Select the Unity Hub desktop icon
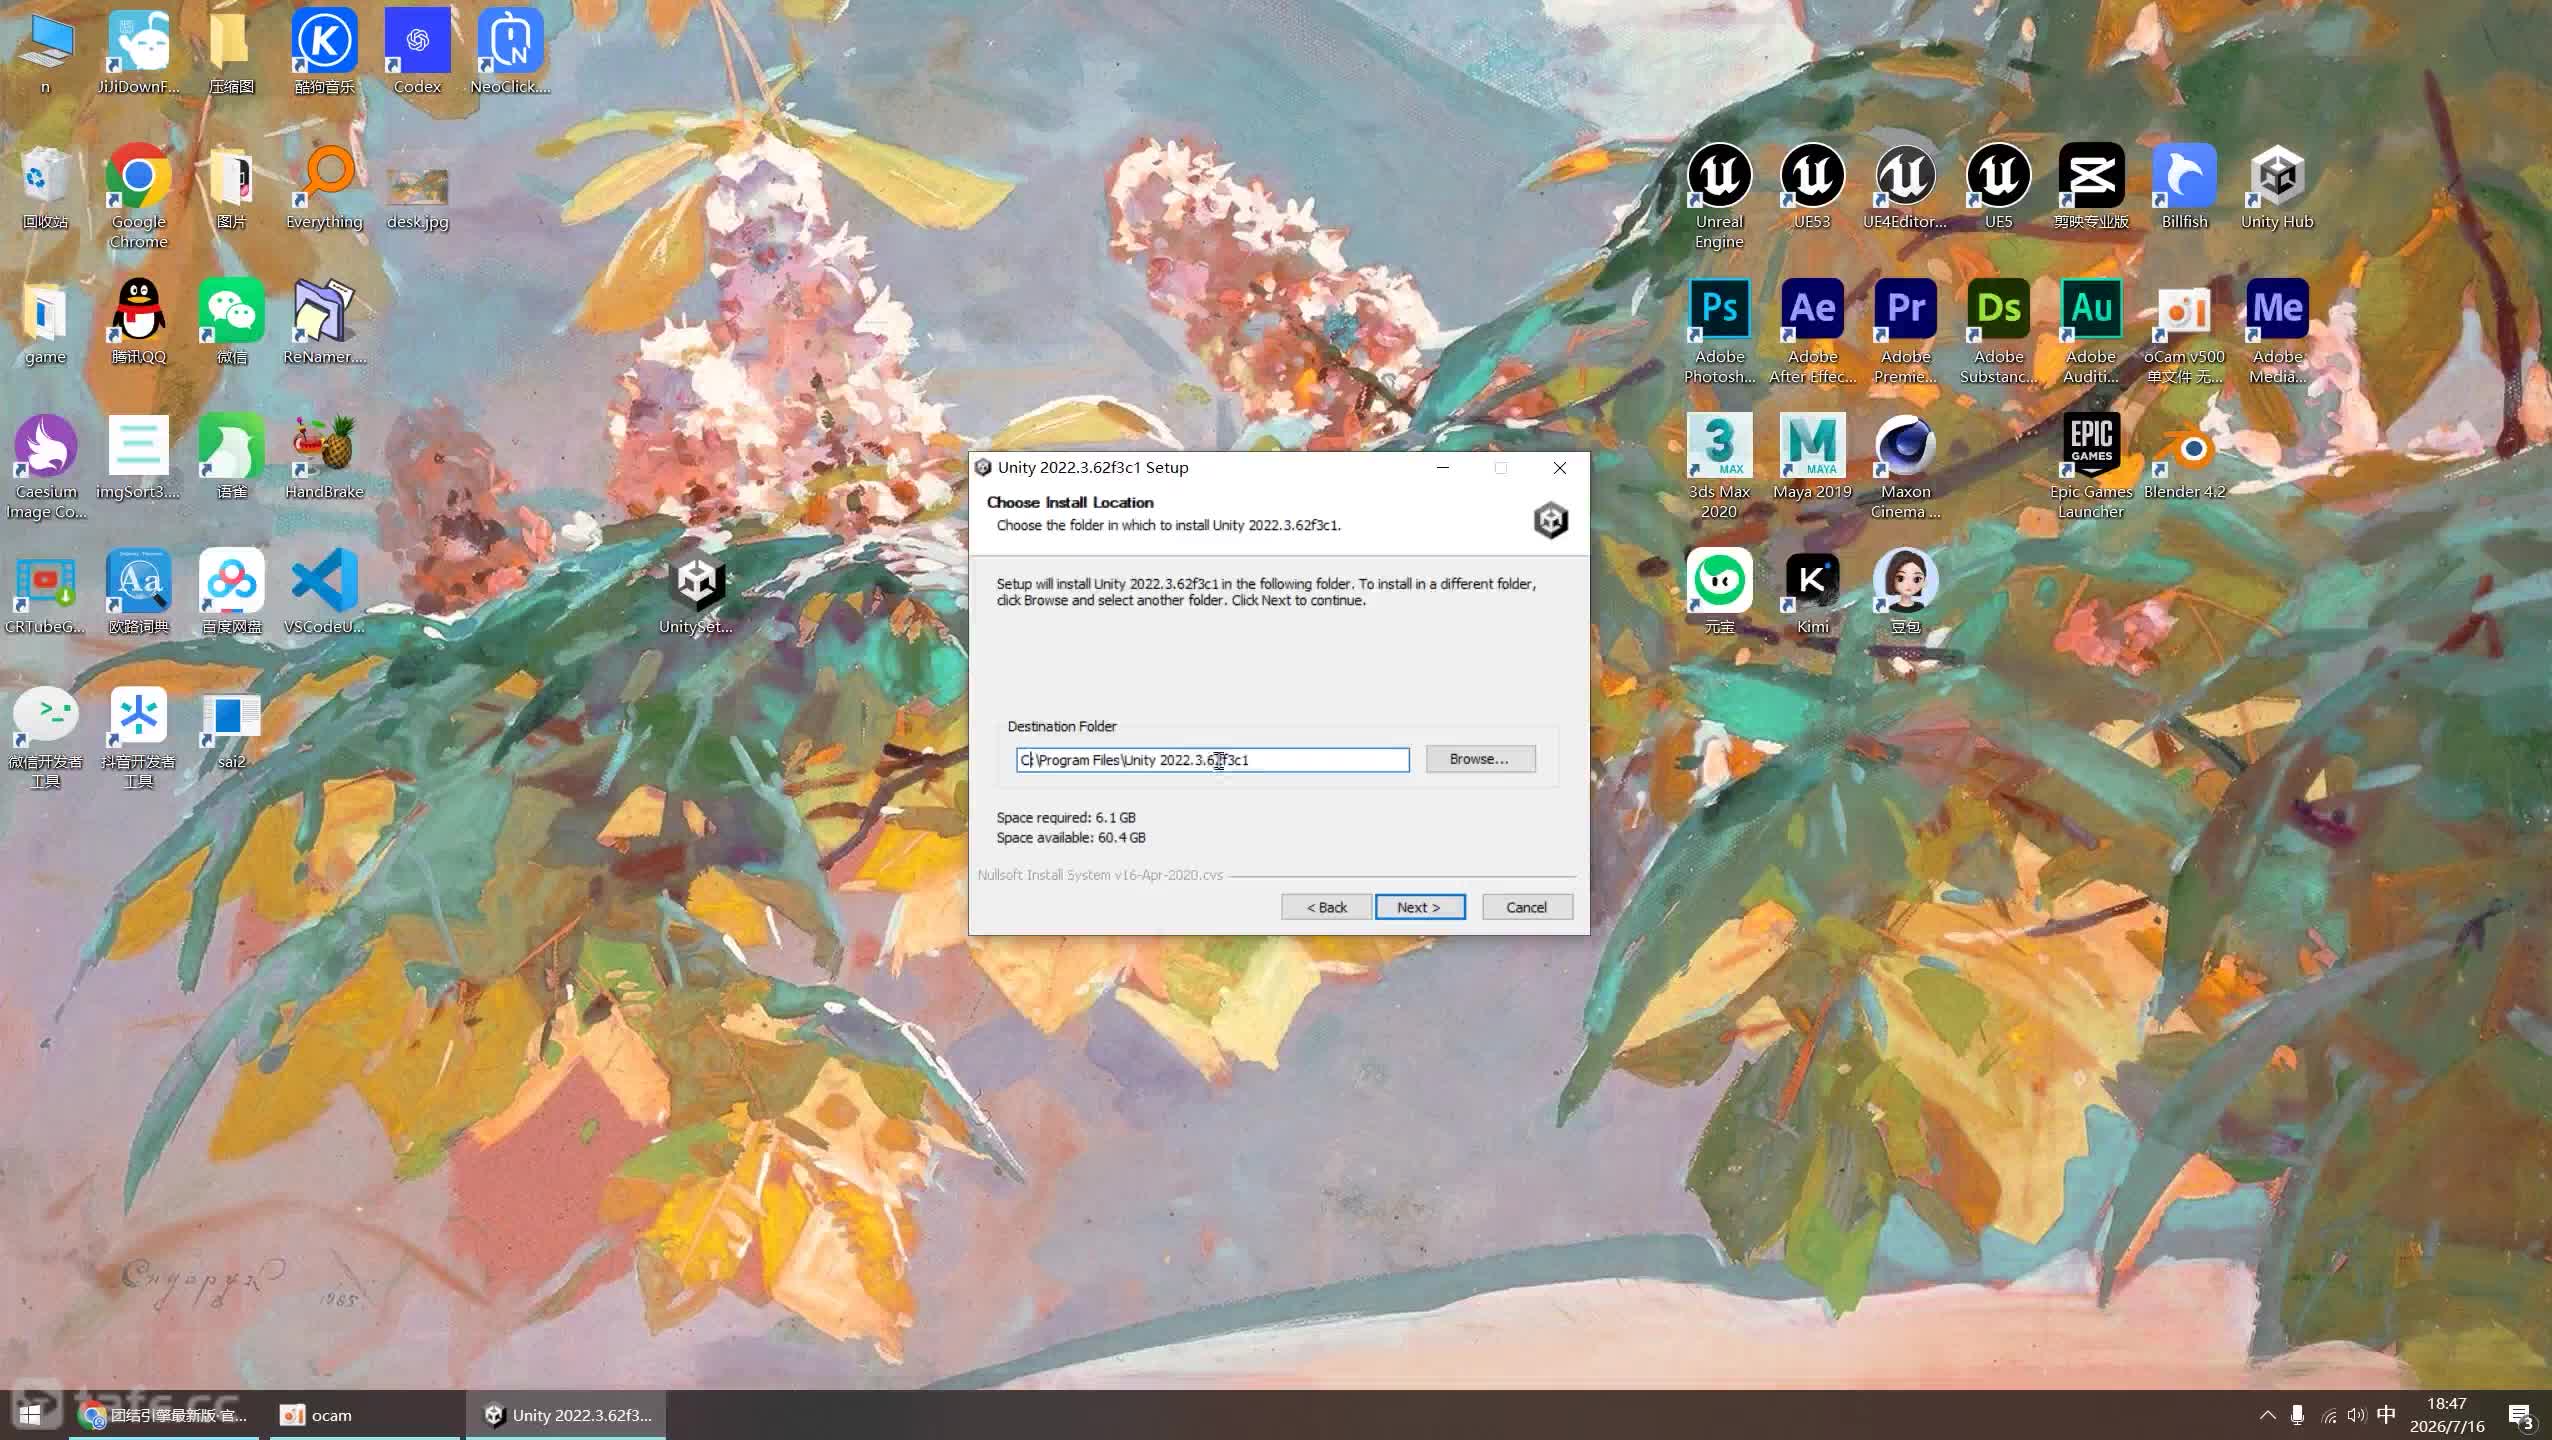 point(2277,189)
